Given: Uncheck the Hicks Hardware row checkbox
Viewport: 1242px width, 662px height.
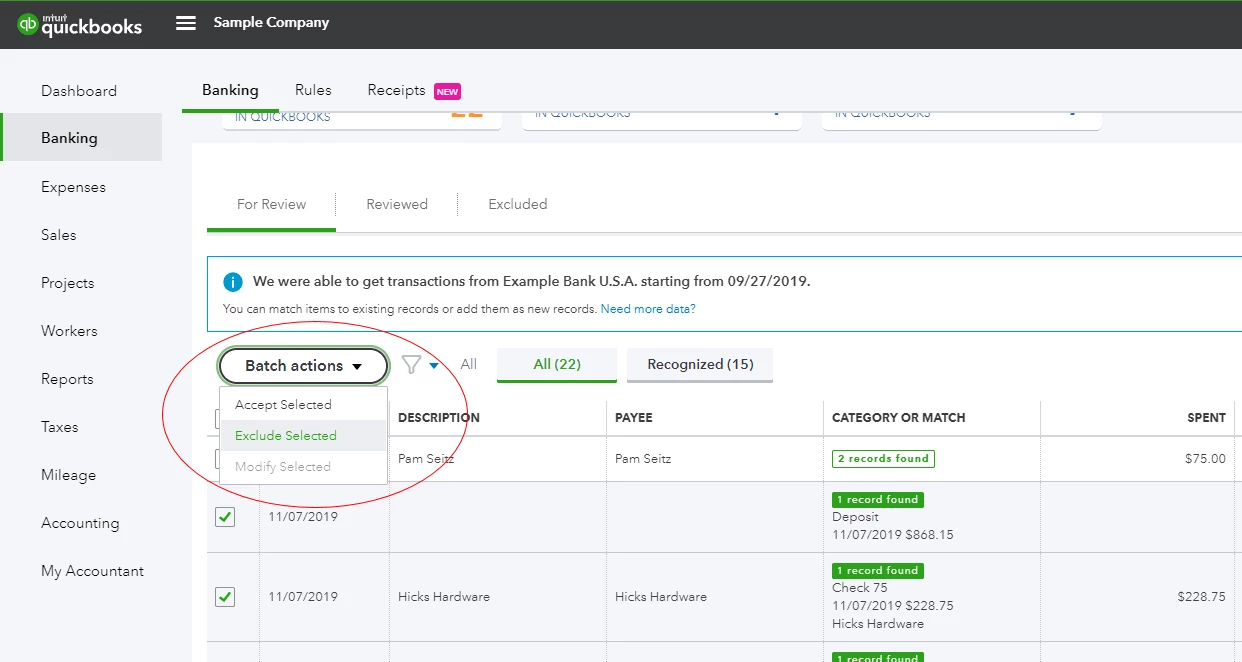Looking at the screenshot, I should click(x=225, y=597).
